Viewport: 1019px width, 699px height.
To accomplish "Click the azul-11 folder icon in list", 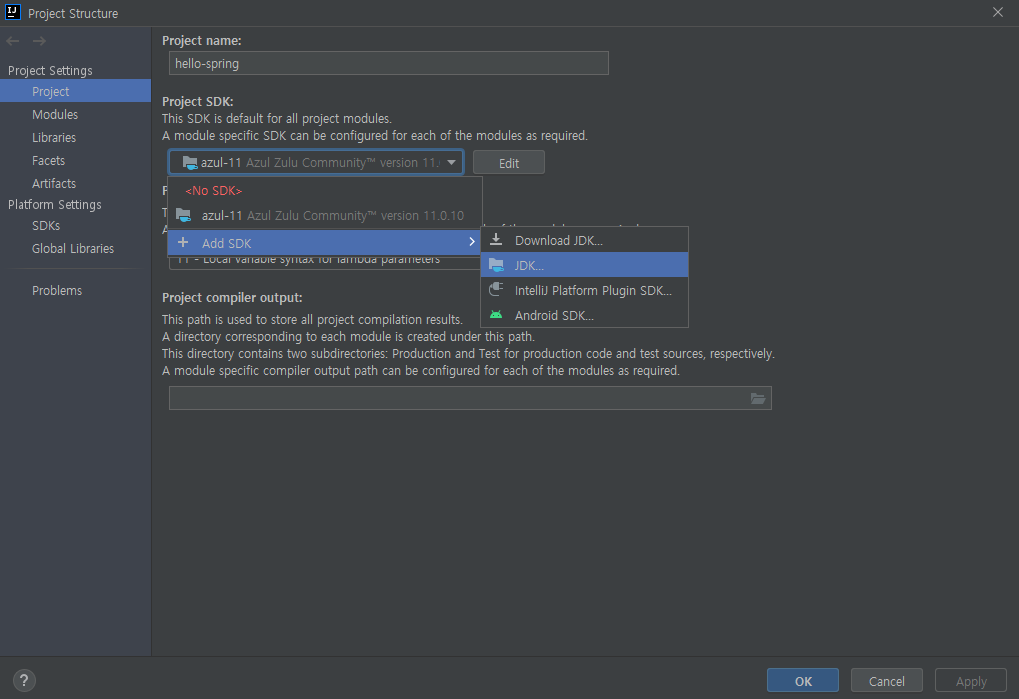I will tap(184, 215).
